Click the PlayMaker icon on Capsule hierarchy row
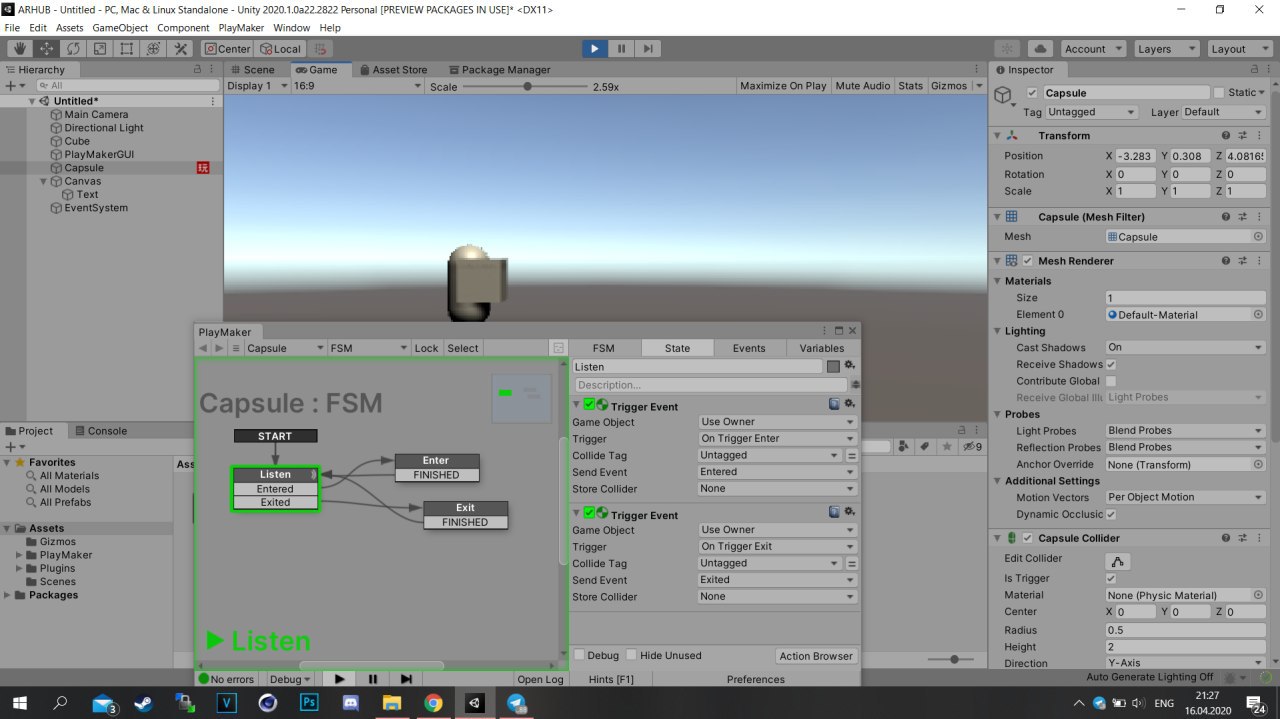This screenshot has height=719, width=1280. [x=203, y=168]
